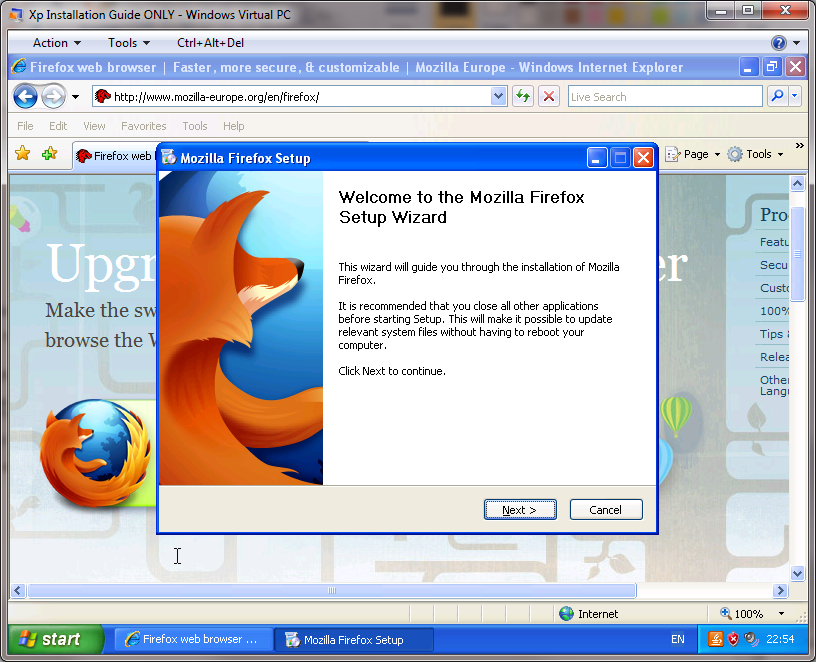Click the vertical scrollbar thumb
The width and height of the screenshot is (816, 662).
click(797, 253)
